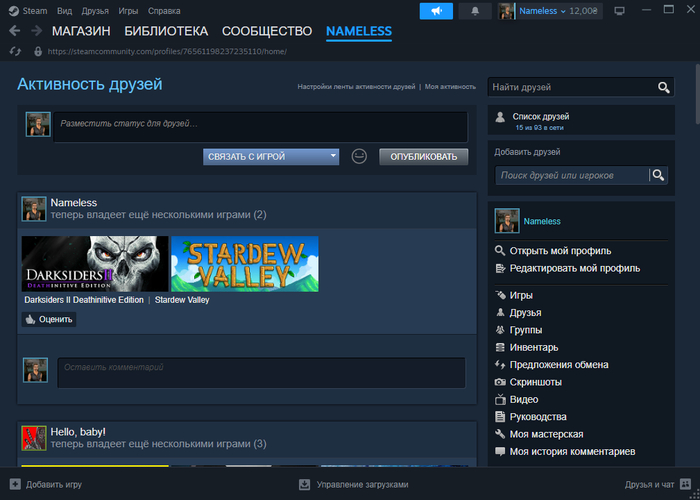Go back with the left arrow
Viewport: 700px width, 500px height.
pyautogui.click(x=15, y=30)
